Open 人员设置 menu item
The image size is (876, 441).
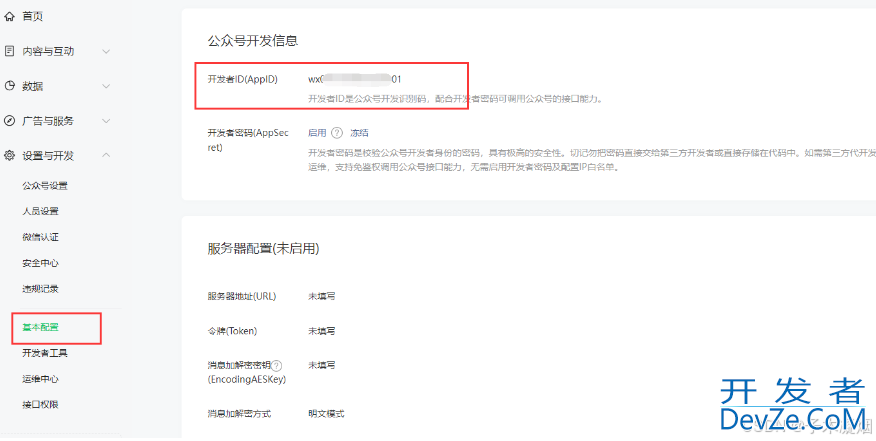(x=40, y=212)
